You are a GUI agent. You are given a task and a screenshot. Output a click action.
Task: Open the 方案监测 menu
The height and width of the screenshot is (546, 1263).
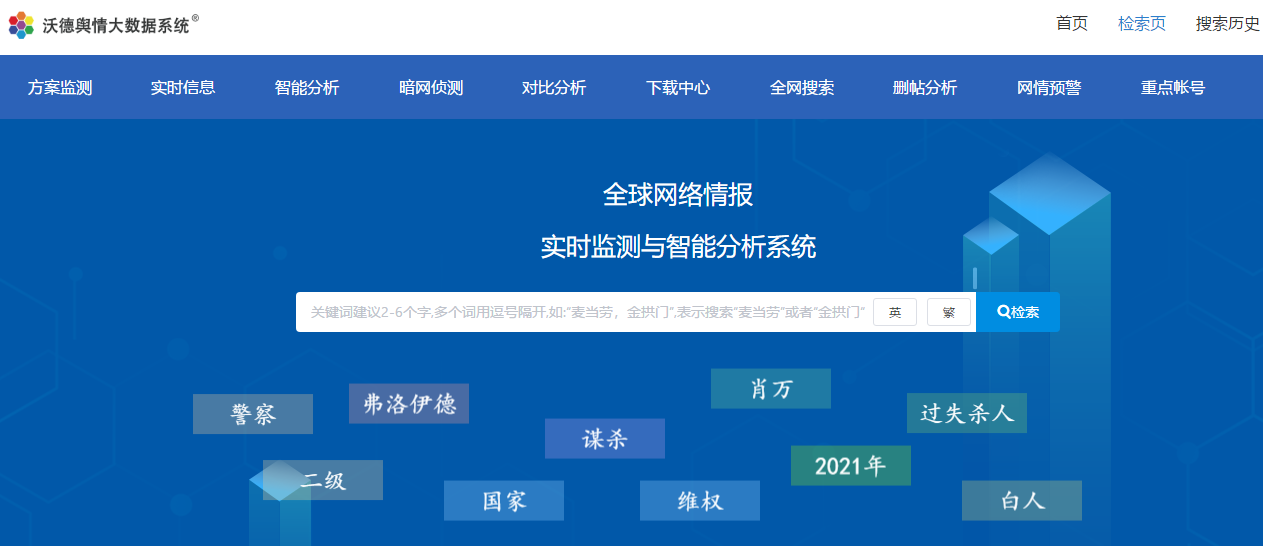tap(60, 88)
